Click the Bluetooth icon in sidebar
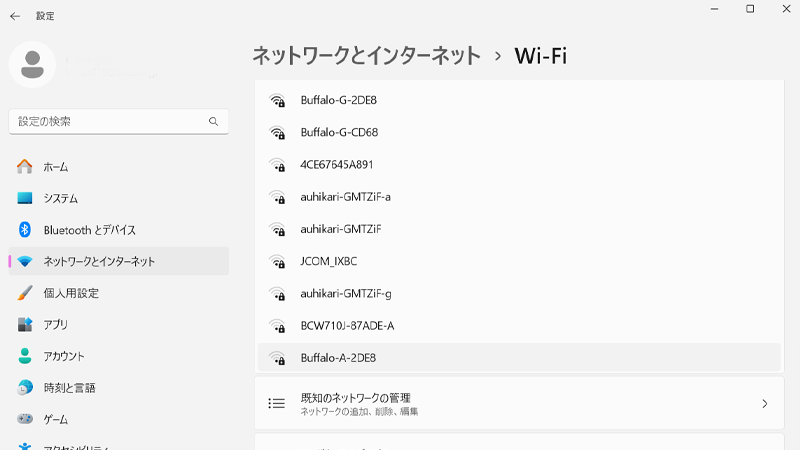The width and height of the screenshot is (800, 450). [x=24, y=230]
